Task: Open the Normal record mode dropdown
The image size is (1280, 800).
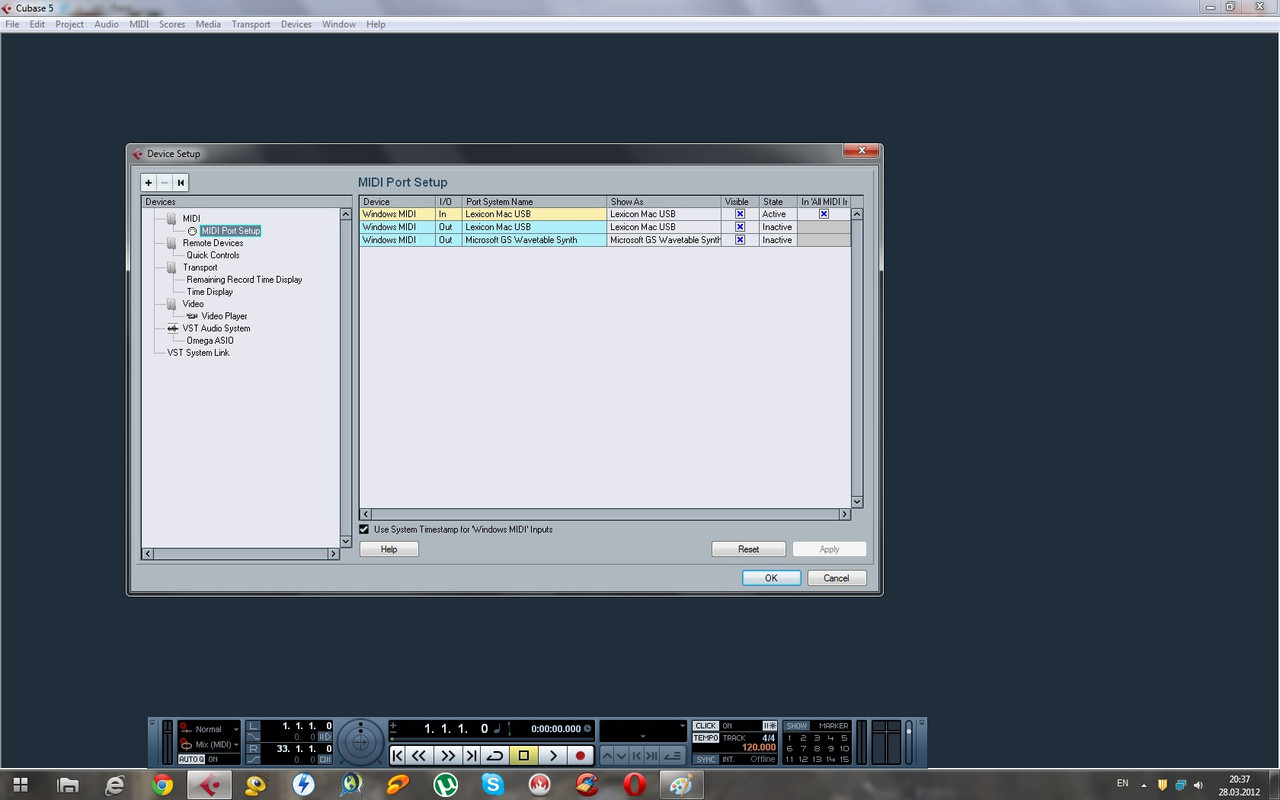Action: pyautogui.click(x=209, y=729)
